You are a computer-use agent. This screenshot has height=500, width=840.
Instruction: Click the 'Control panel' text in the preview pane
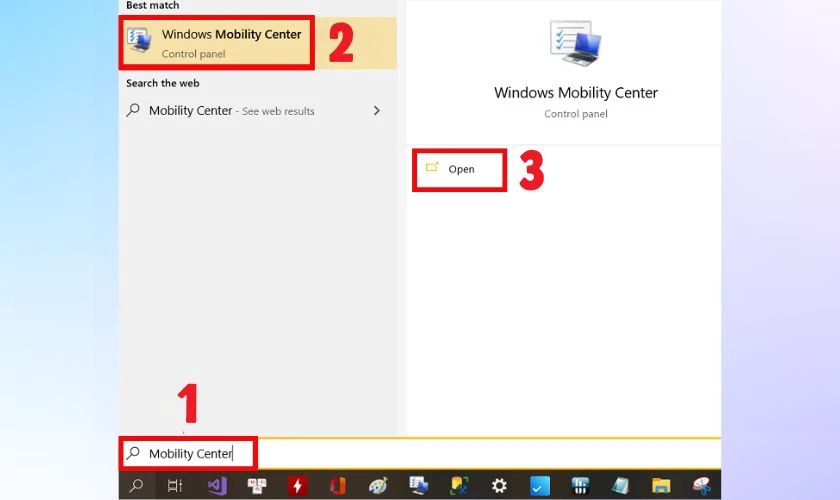click(x=576, y=114)
